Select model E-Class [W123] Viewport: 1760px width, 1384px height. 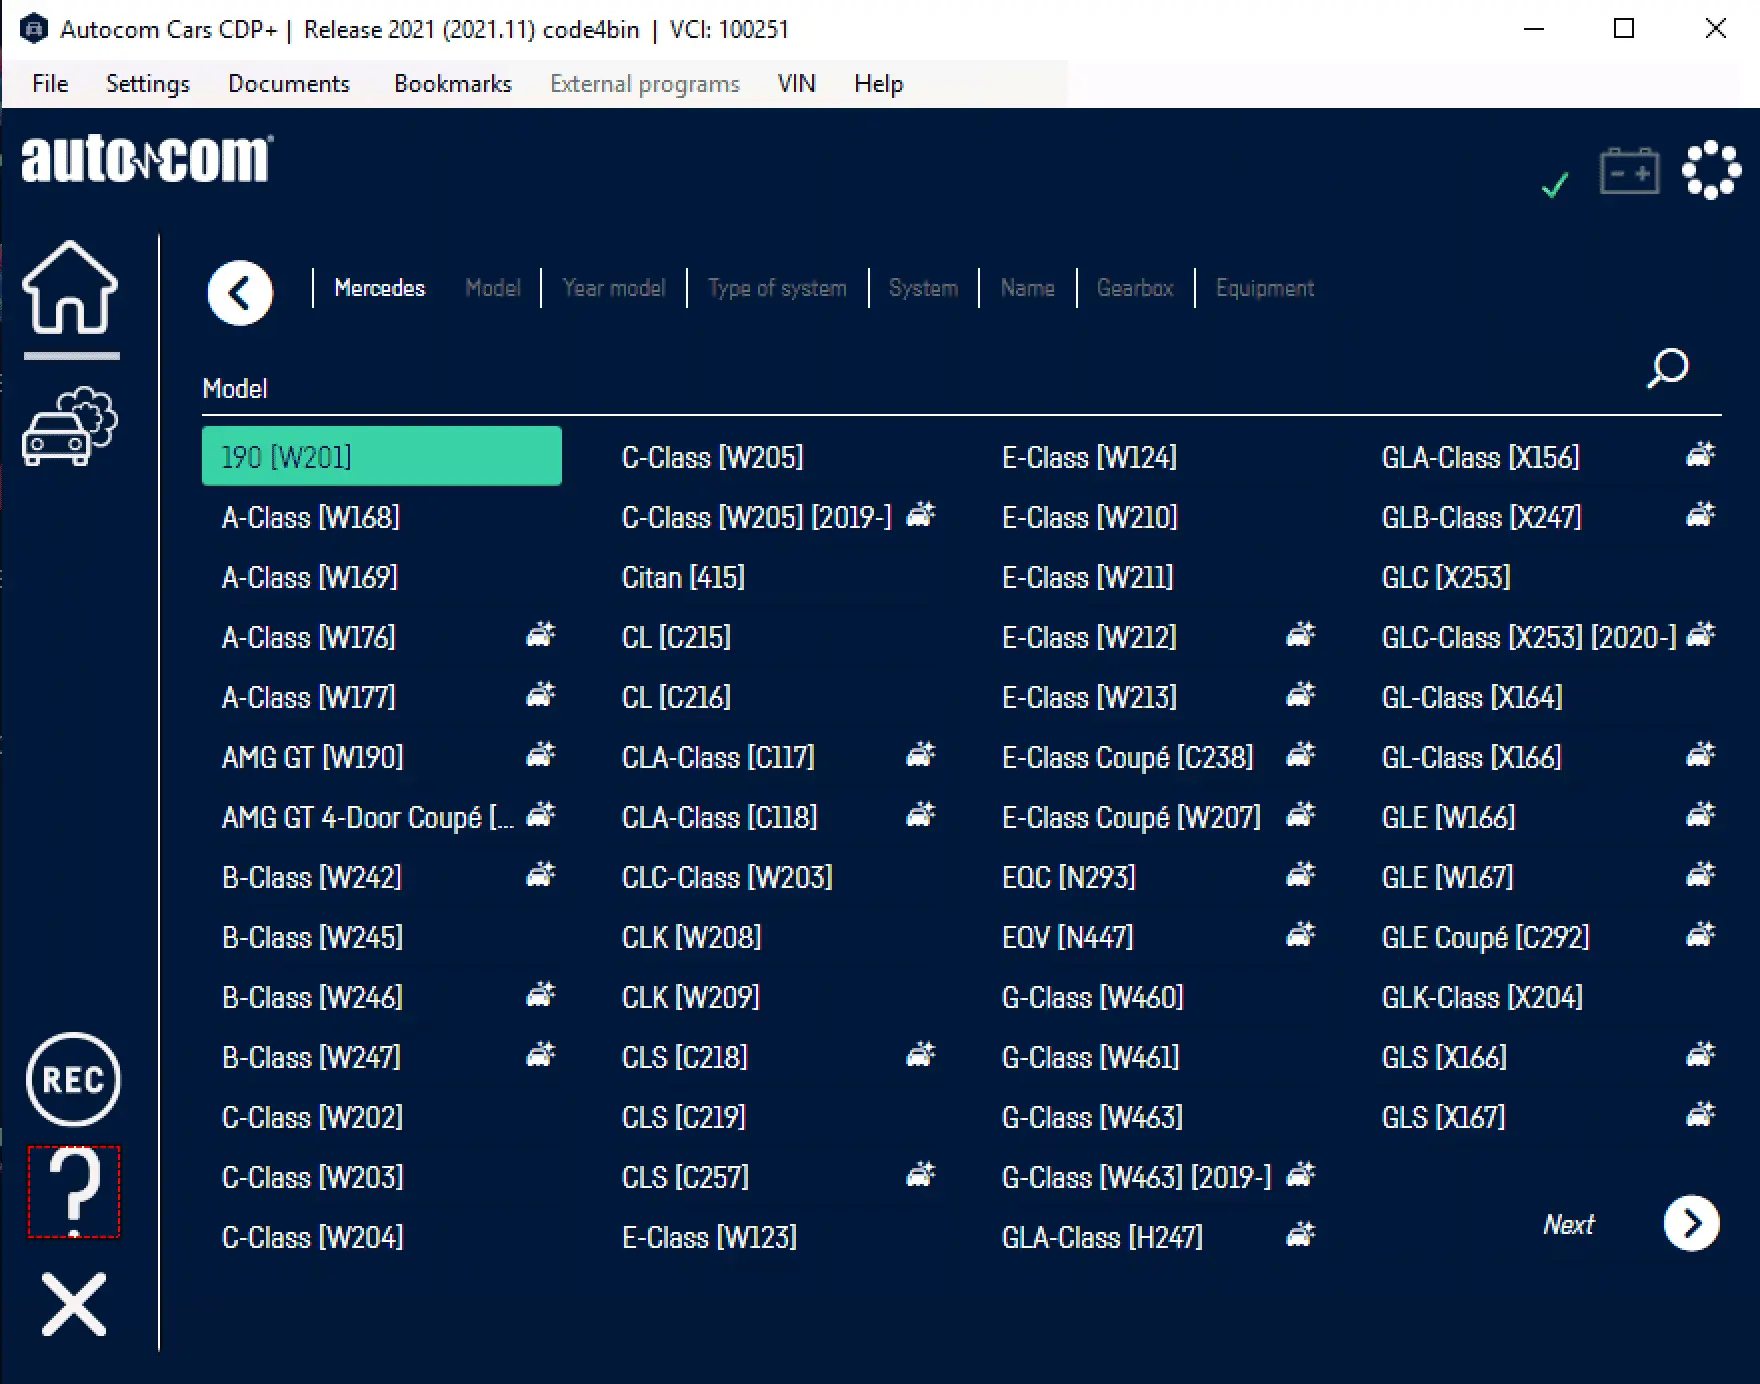[710, 1237]
